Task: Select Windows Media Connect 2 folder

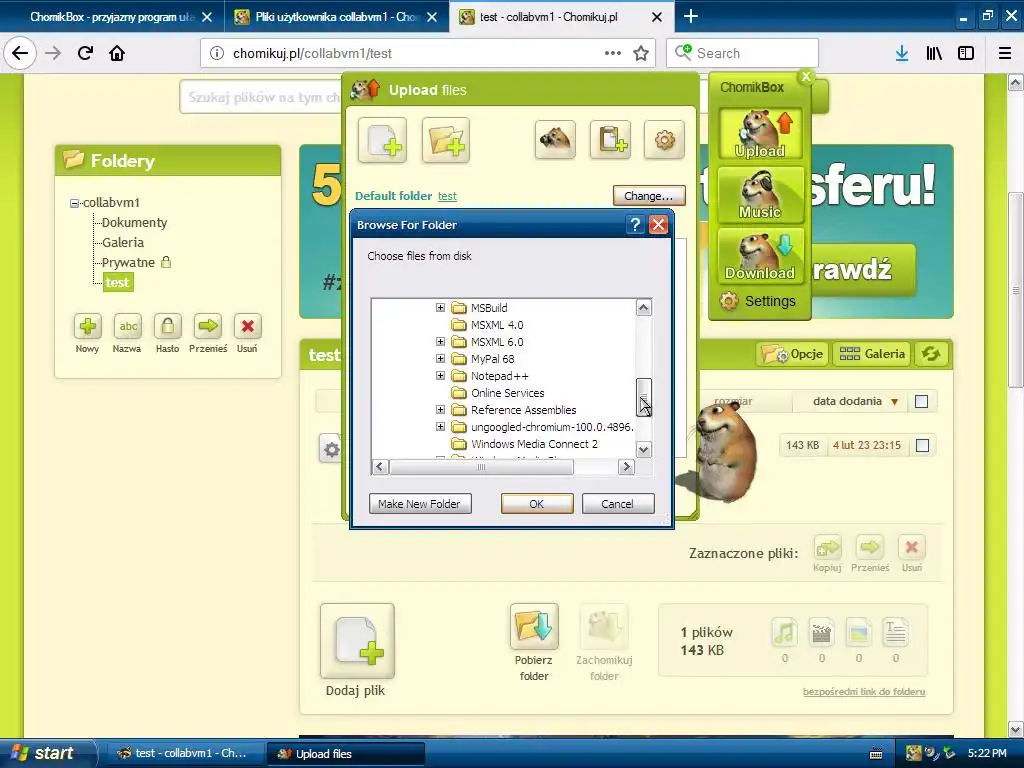Action: [534, 443]
